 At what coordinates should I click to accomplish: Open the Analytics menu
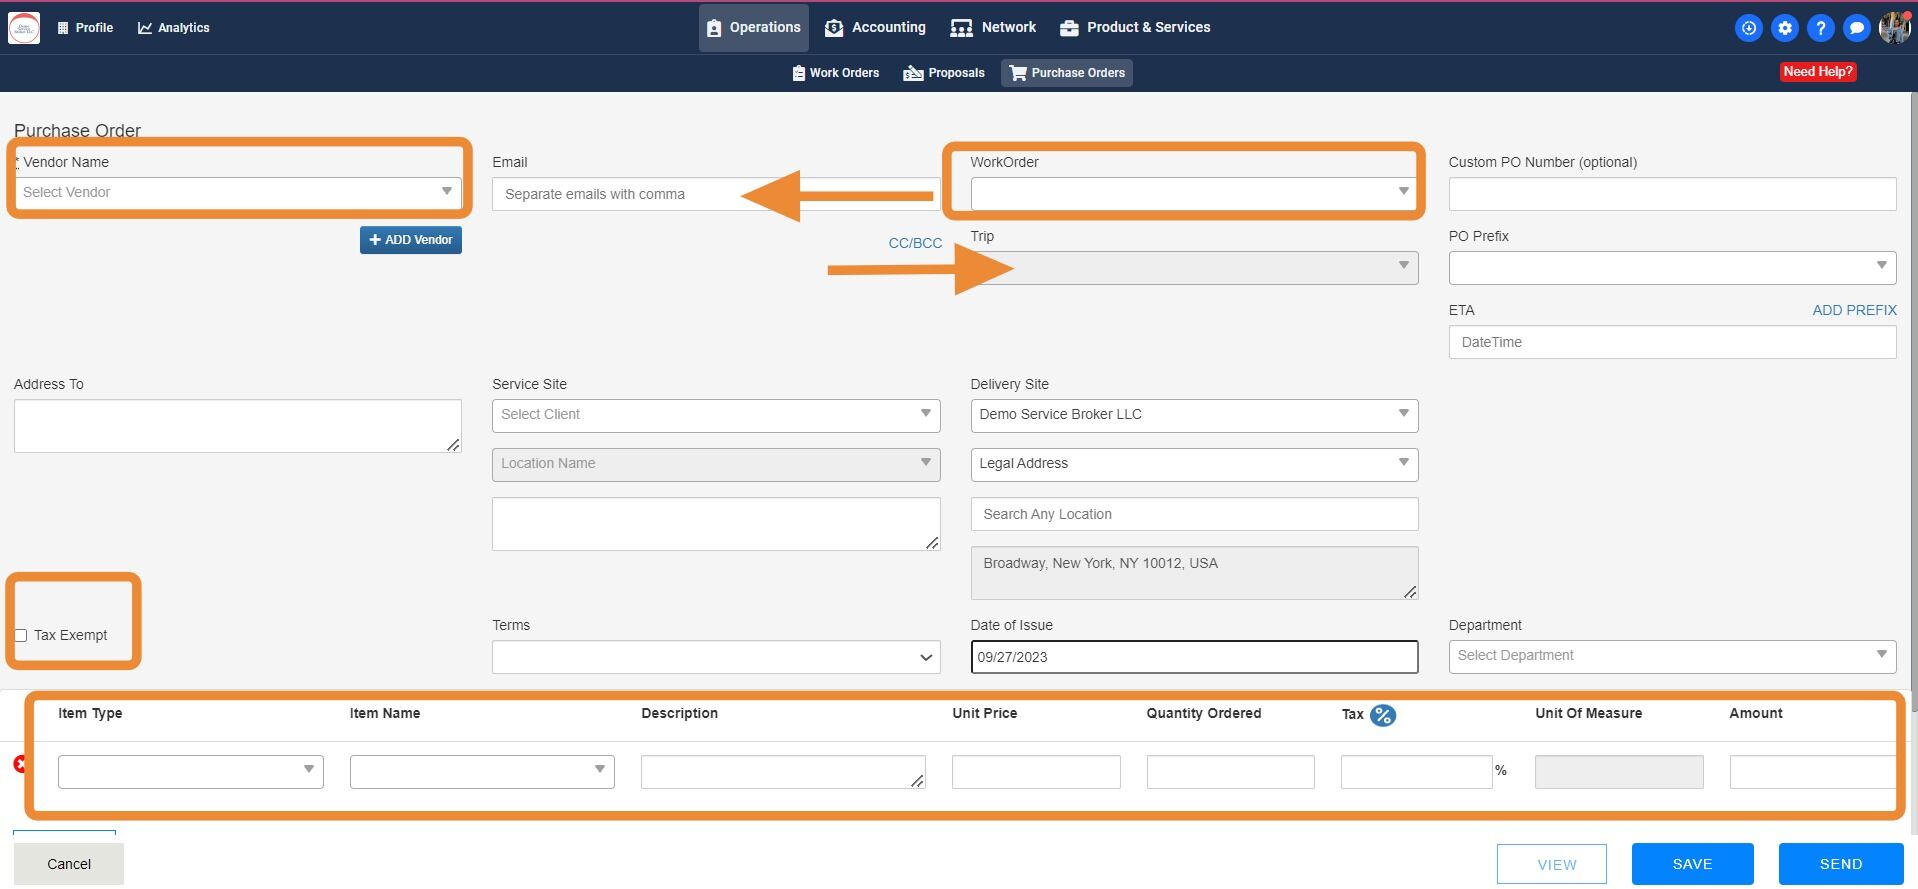click(x=174, y=28)
